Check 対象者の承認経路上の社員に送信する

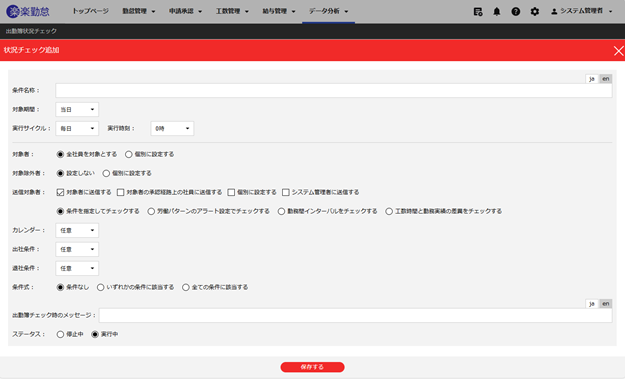(x=120, y=192)
